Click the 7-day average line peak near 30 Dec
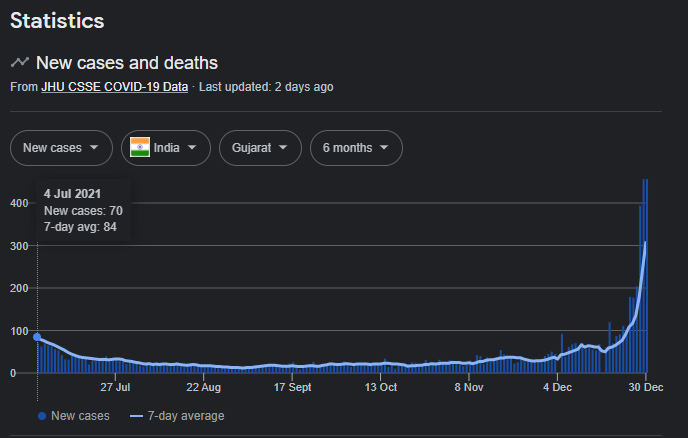This screenshot has height=438, width=688. [x=645, y=242]
